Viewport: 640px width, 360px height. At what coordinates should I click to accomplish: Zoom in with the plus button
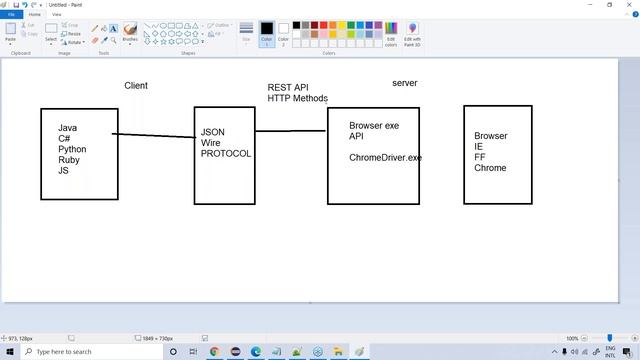click(634, 338)
